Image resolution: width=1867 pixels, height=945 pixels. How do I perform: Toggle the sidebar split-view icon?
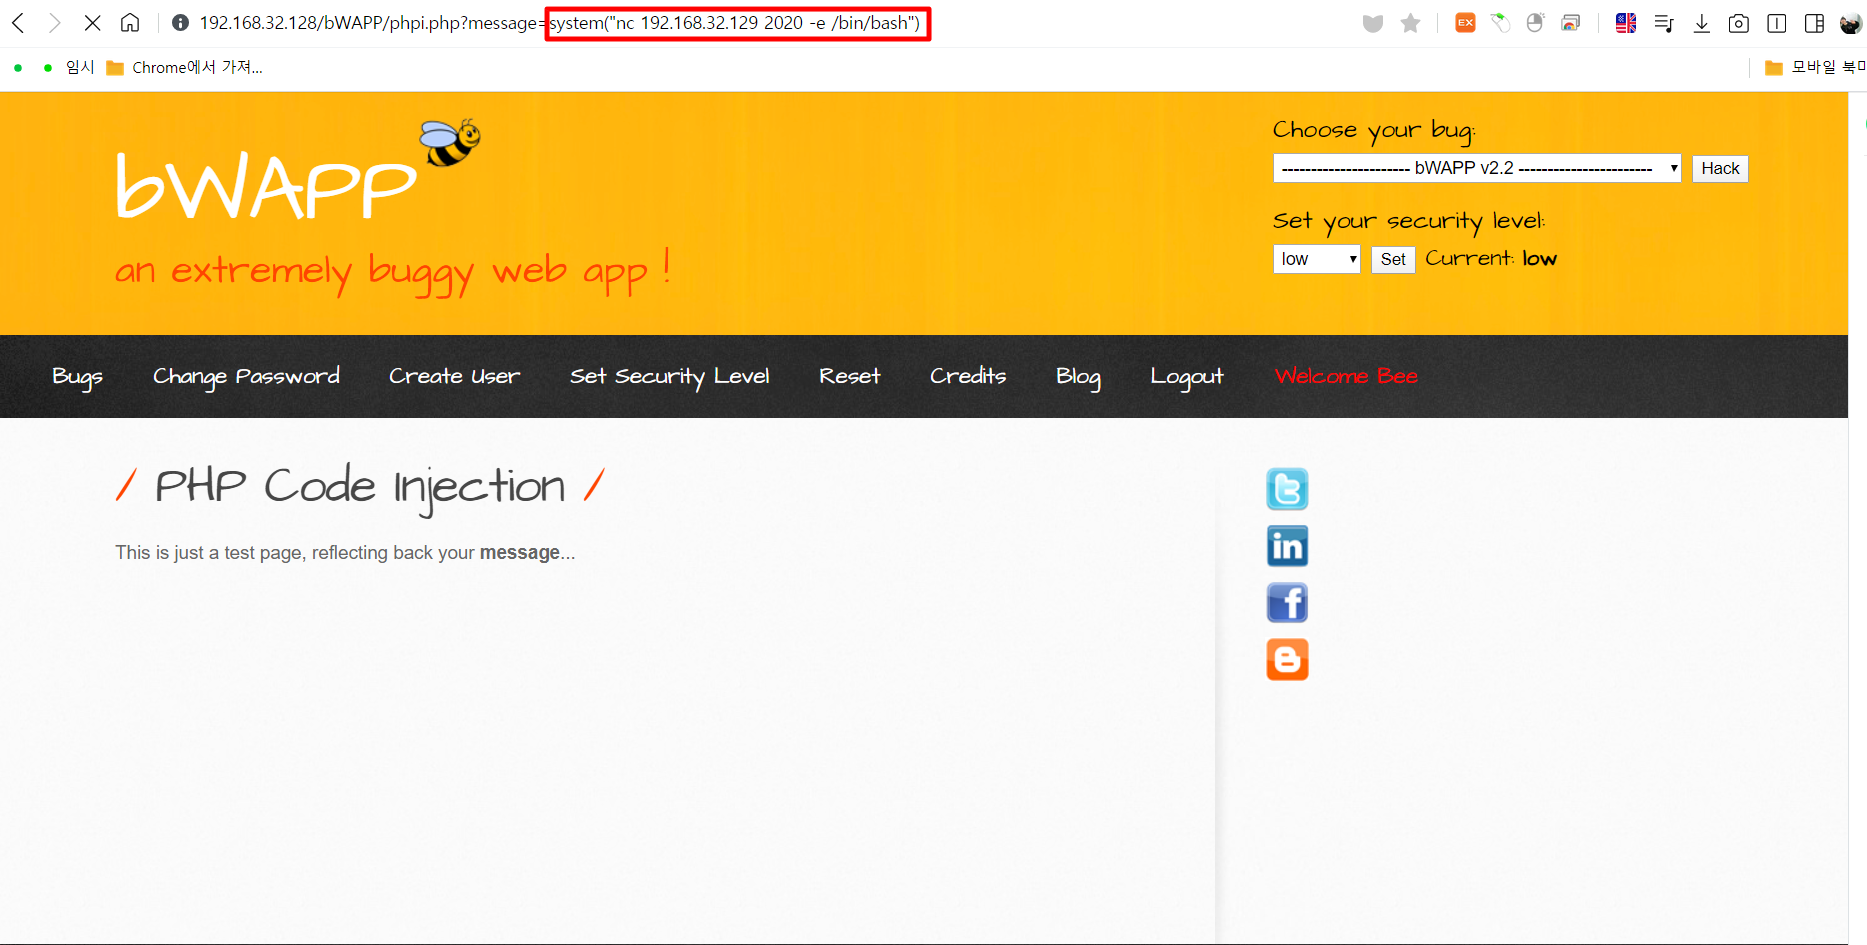pos(1814,23)
